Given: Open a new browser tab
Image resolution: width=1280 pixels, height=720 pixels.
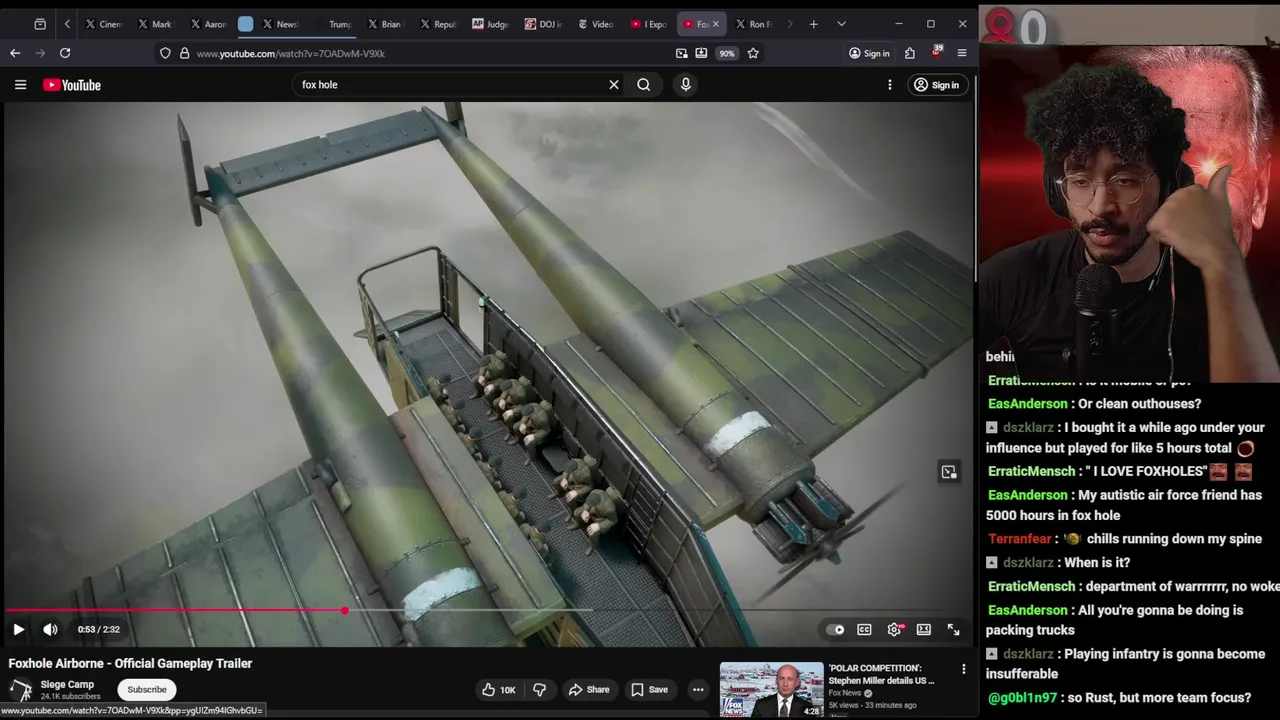Looking at the screenshot, I should tap(814, 24).
